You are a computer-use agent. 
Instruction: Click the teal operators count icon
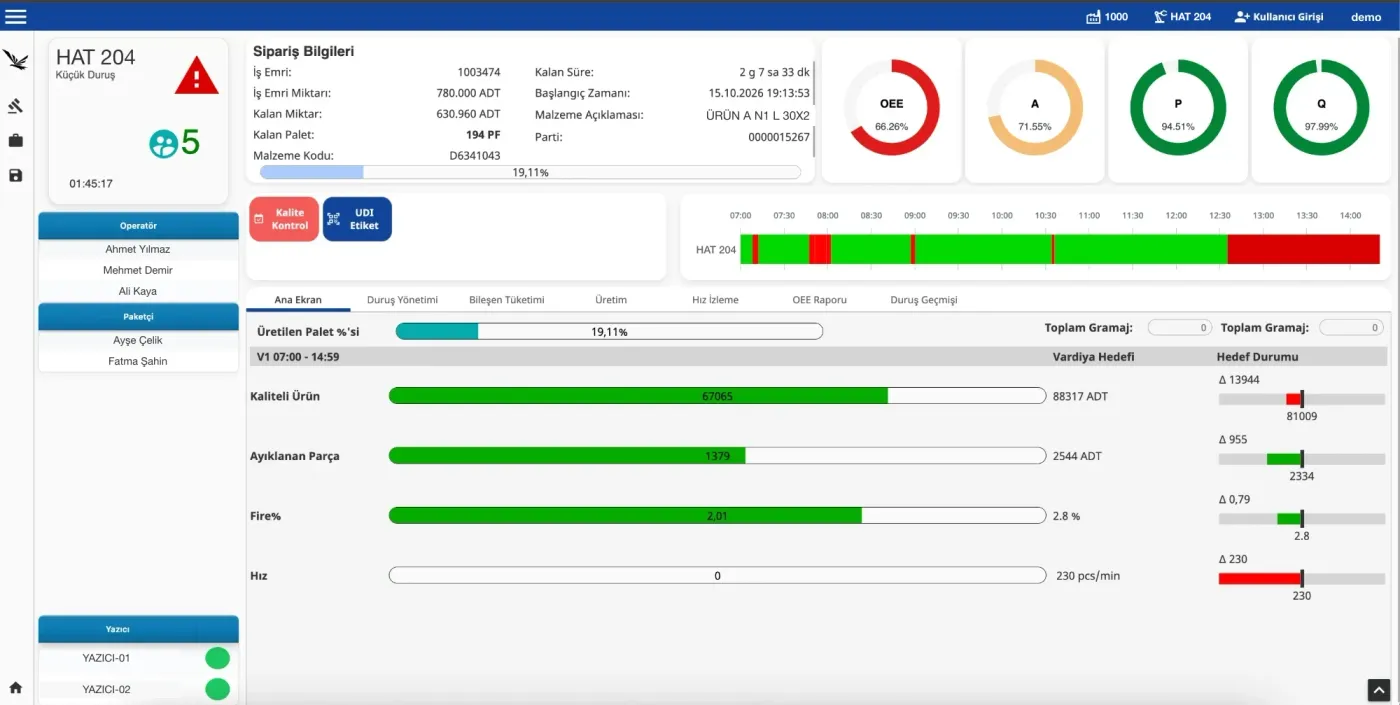(163, 144)
